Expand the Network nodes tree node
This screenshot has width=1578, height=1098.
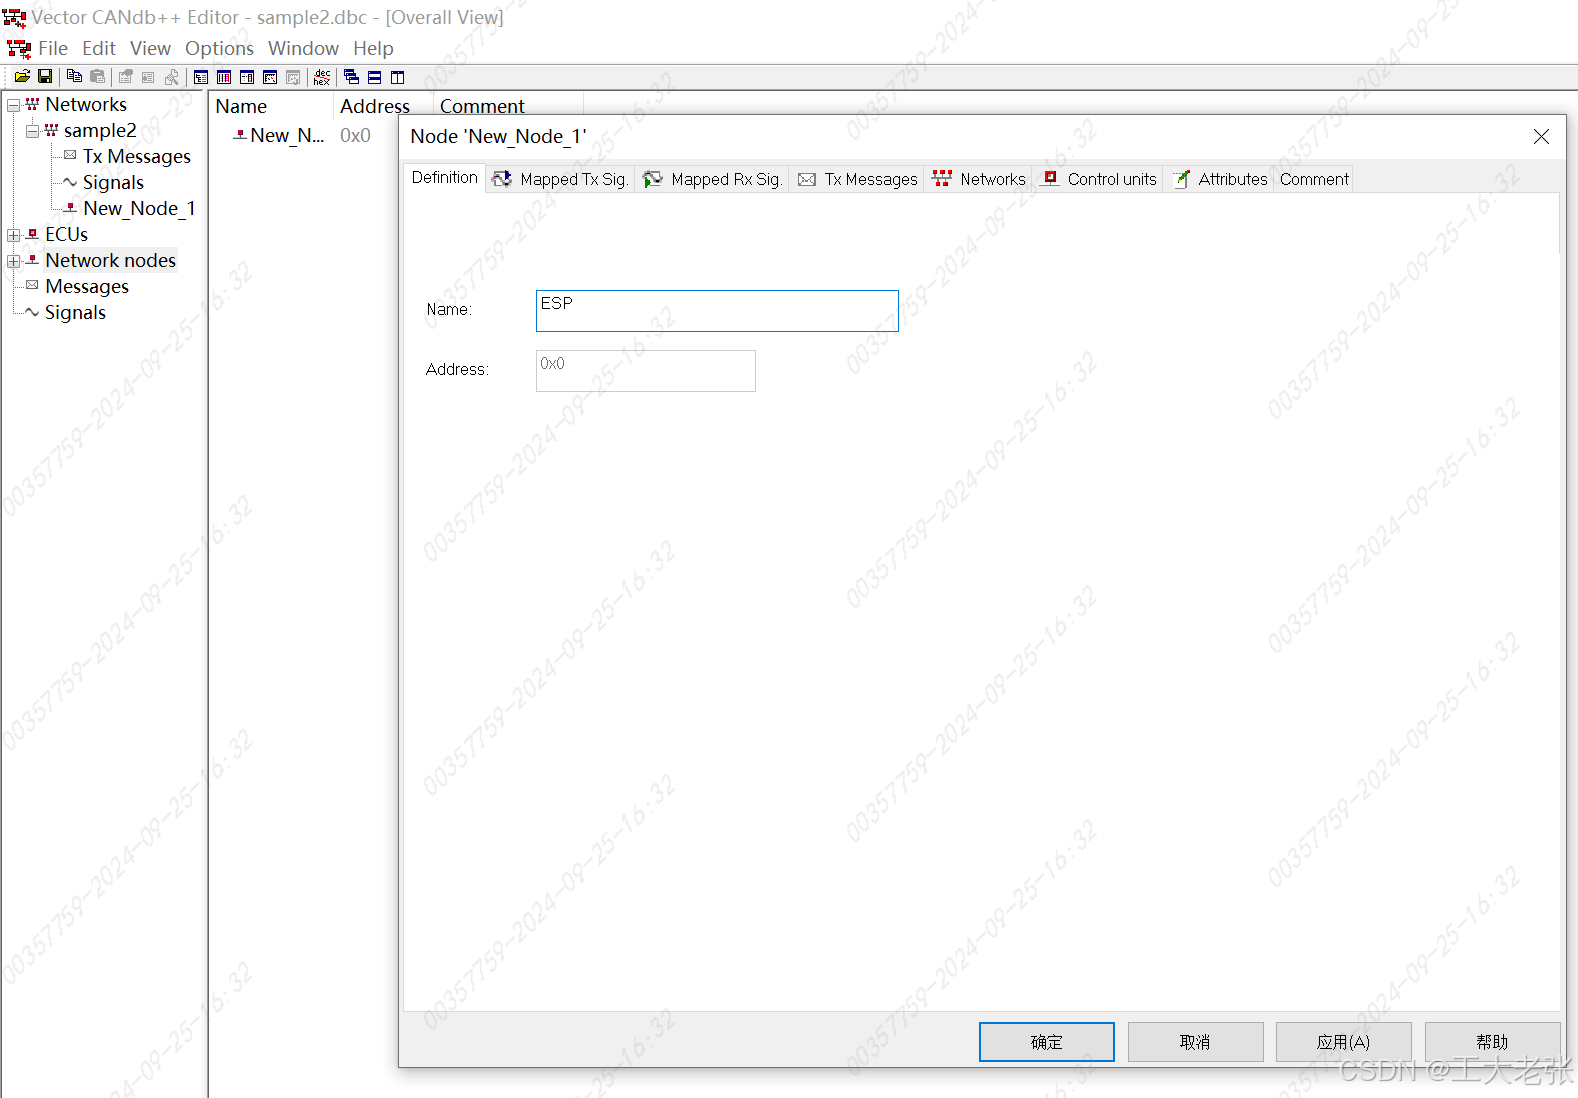[x=13, y=261]
